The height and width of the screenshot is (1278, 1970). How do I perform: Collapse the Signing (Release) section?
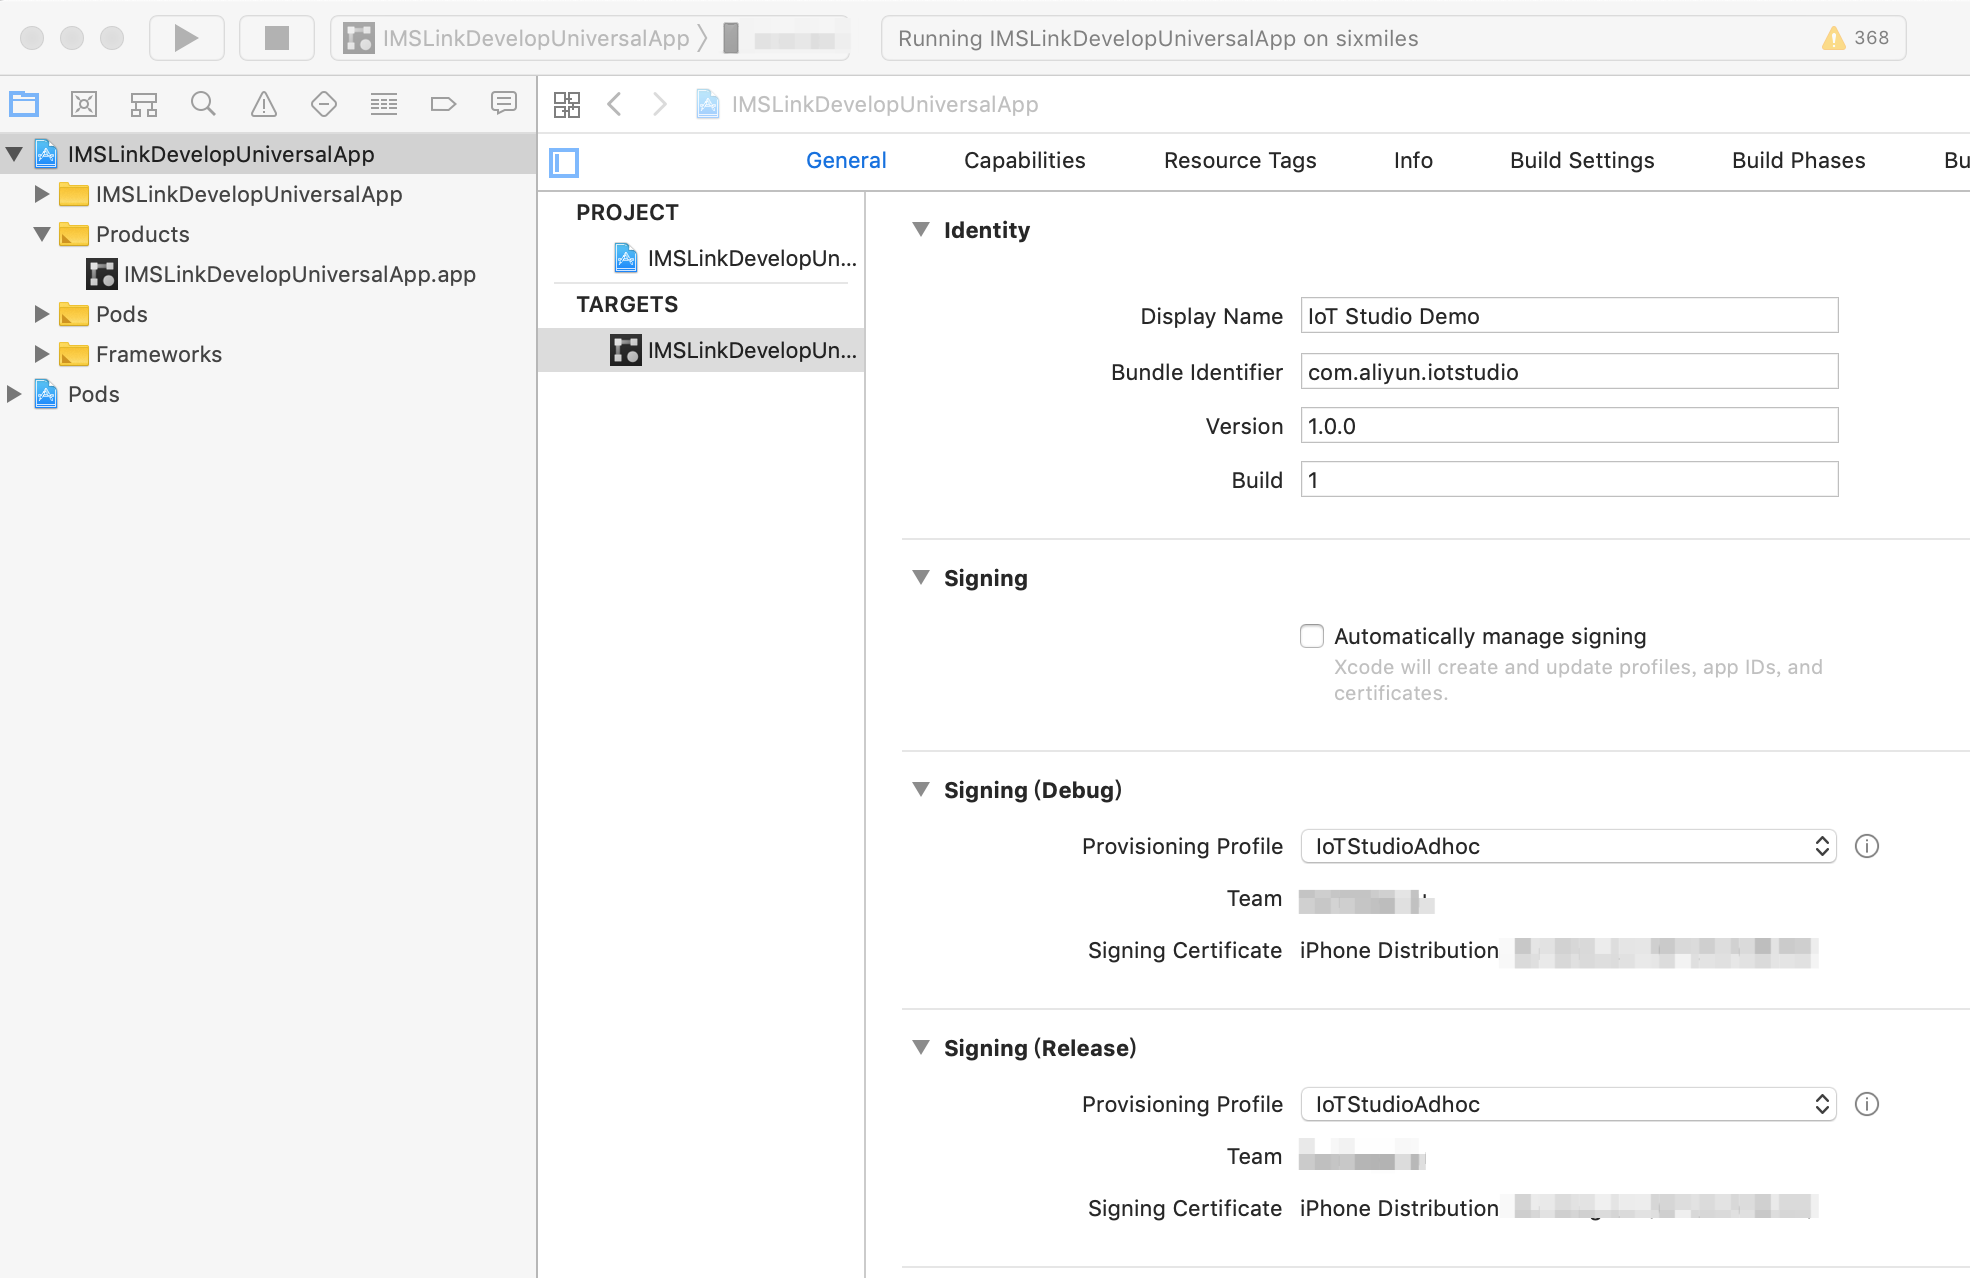point(921,1048)
